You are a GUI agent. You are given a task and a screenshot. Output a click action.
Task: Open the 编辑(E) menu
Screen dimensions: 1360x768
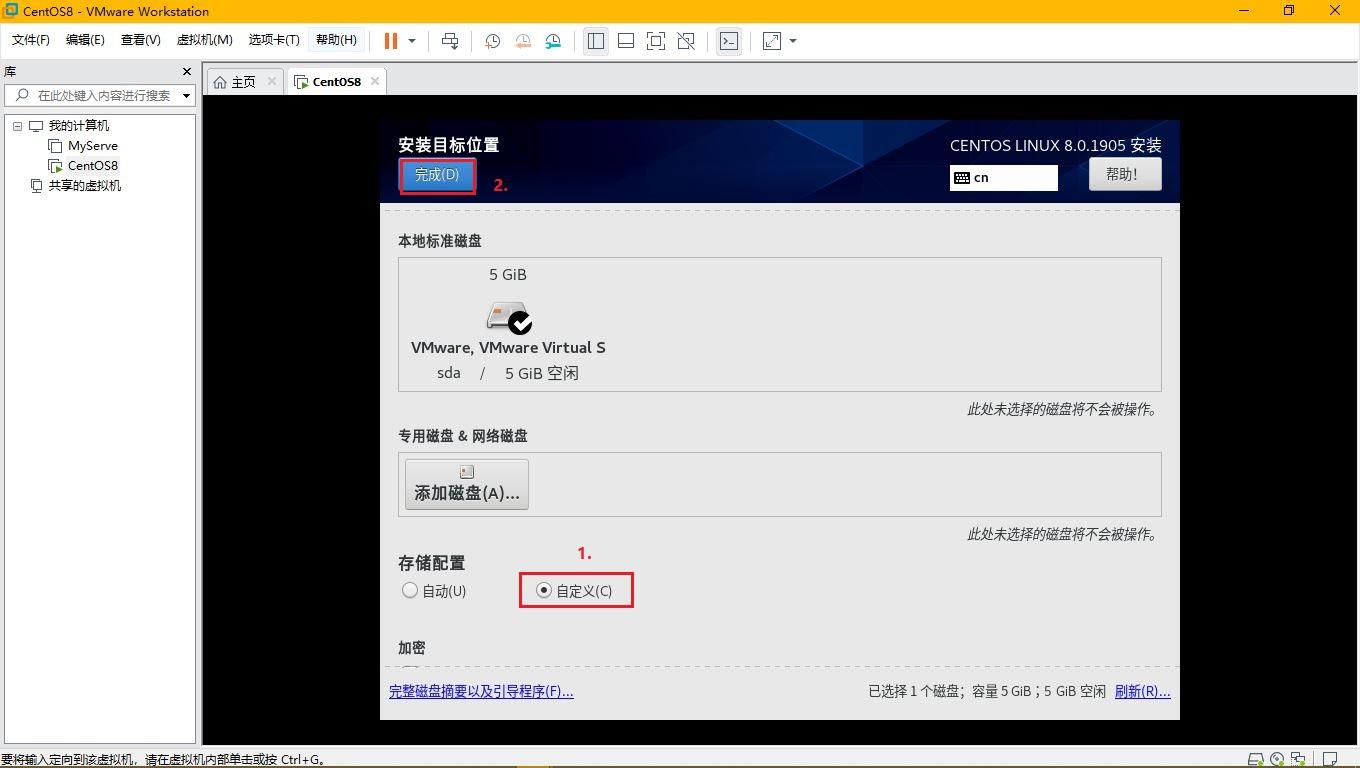85,40
